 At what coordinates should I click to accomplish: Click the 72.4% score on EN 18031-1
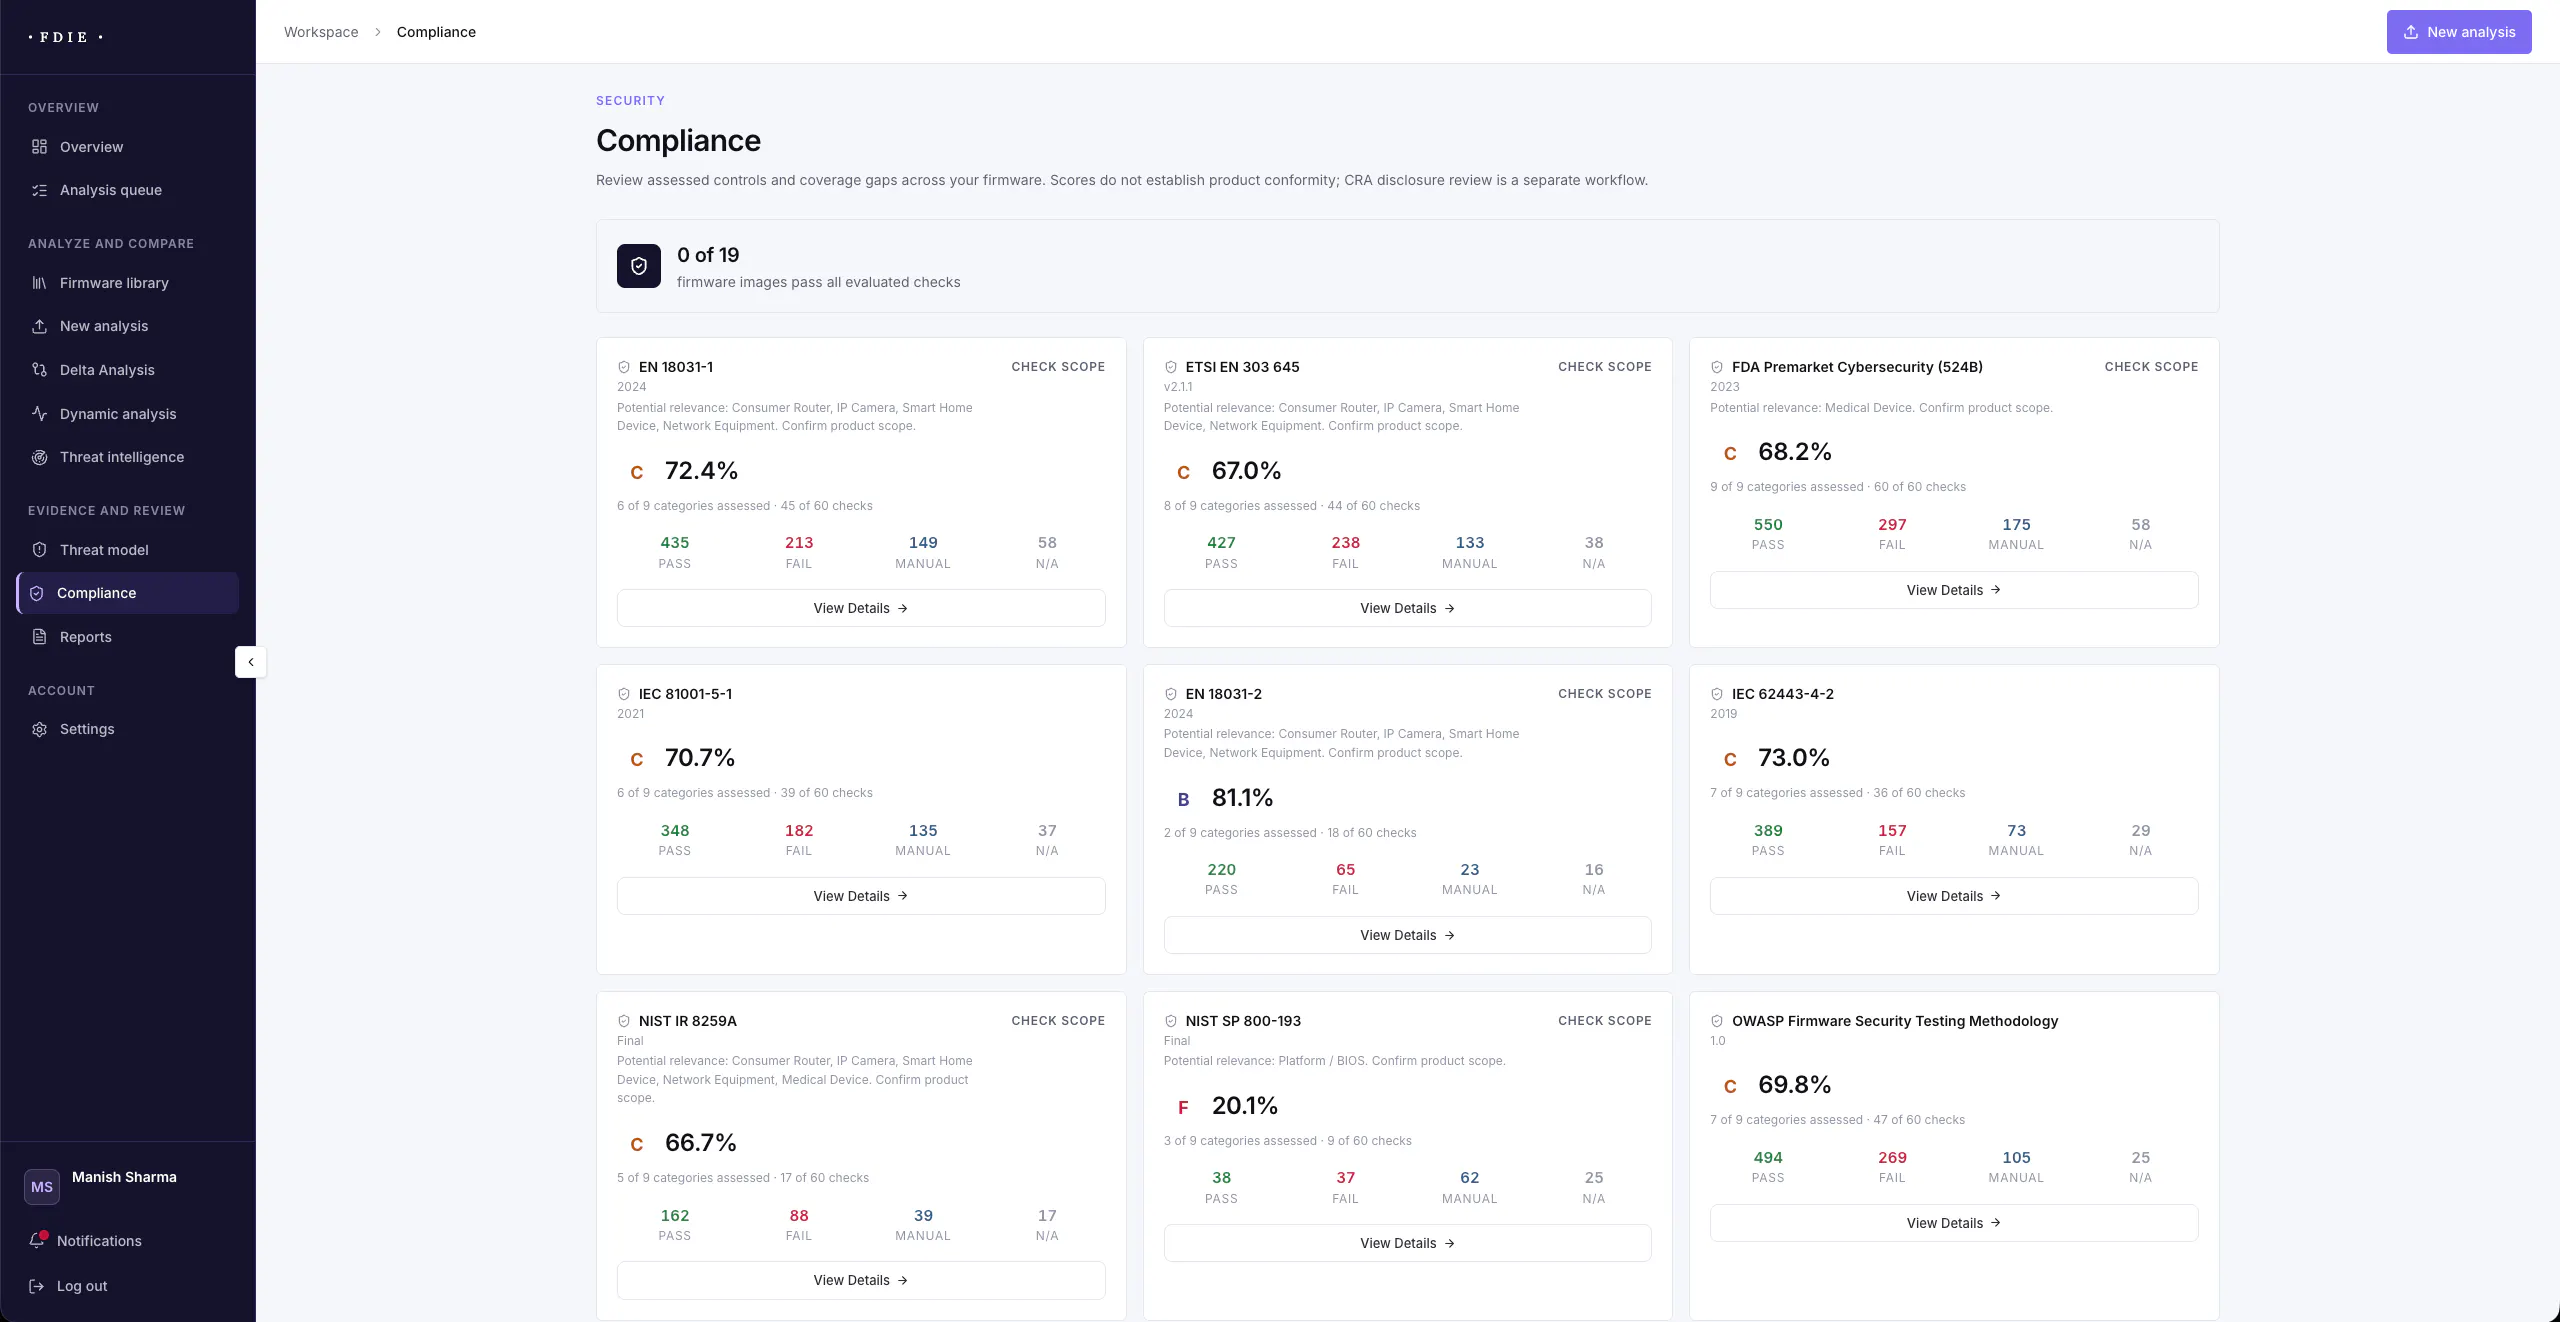point(701,471)
